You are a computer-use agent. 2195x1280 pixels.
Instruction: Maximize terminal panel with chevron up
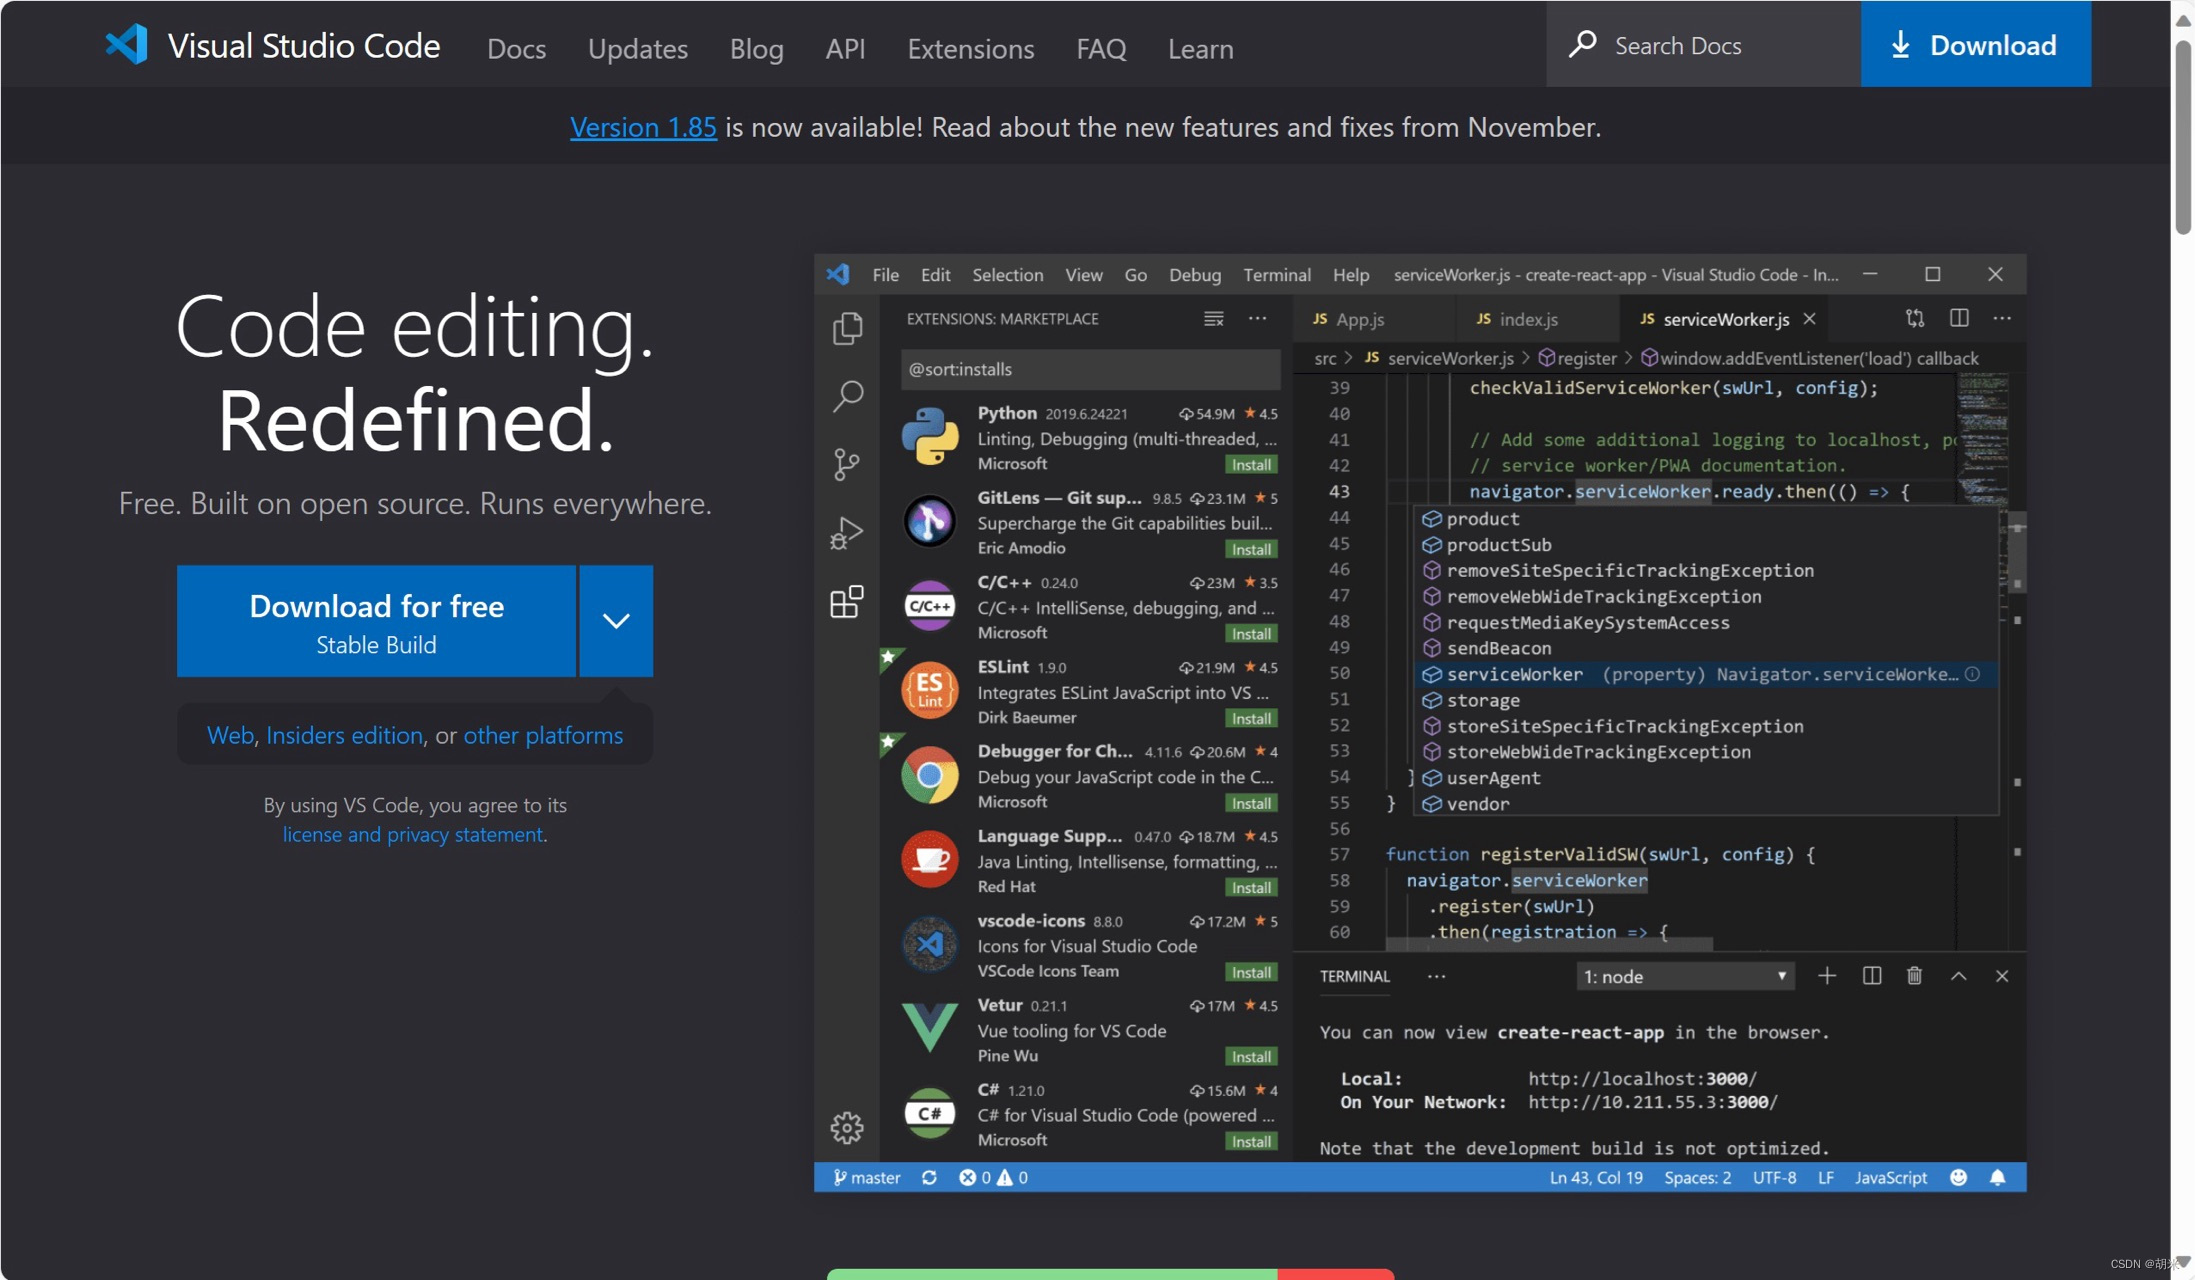[1959, 976]
